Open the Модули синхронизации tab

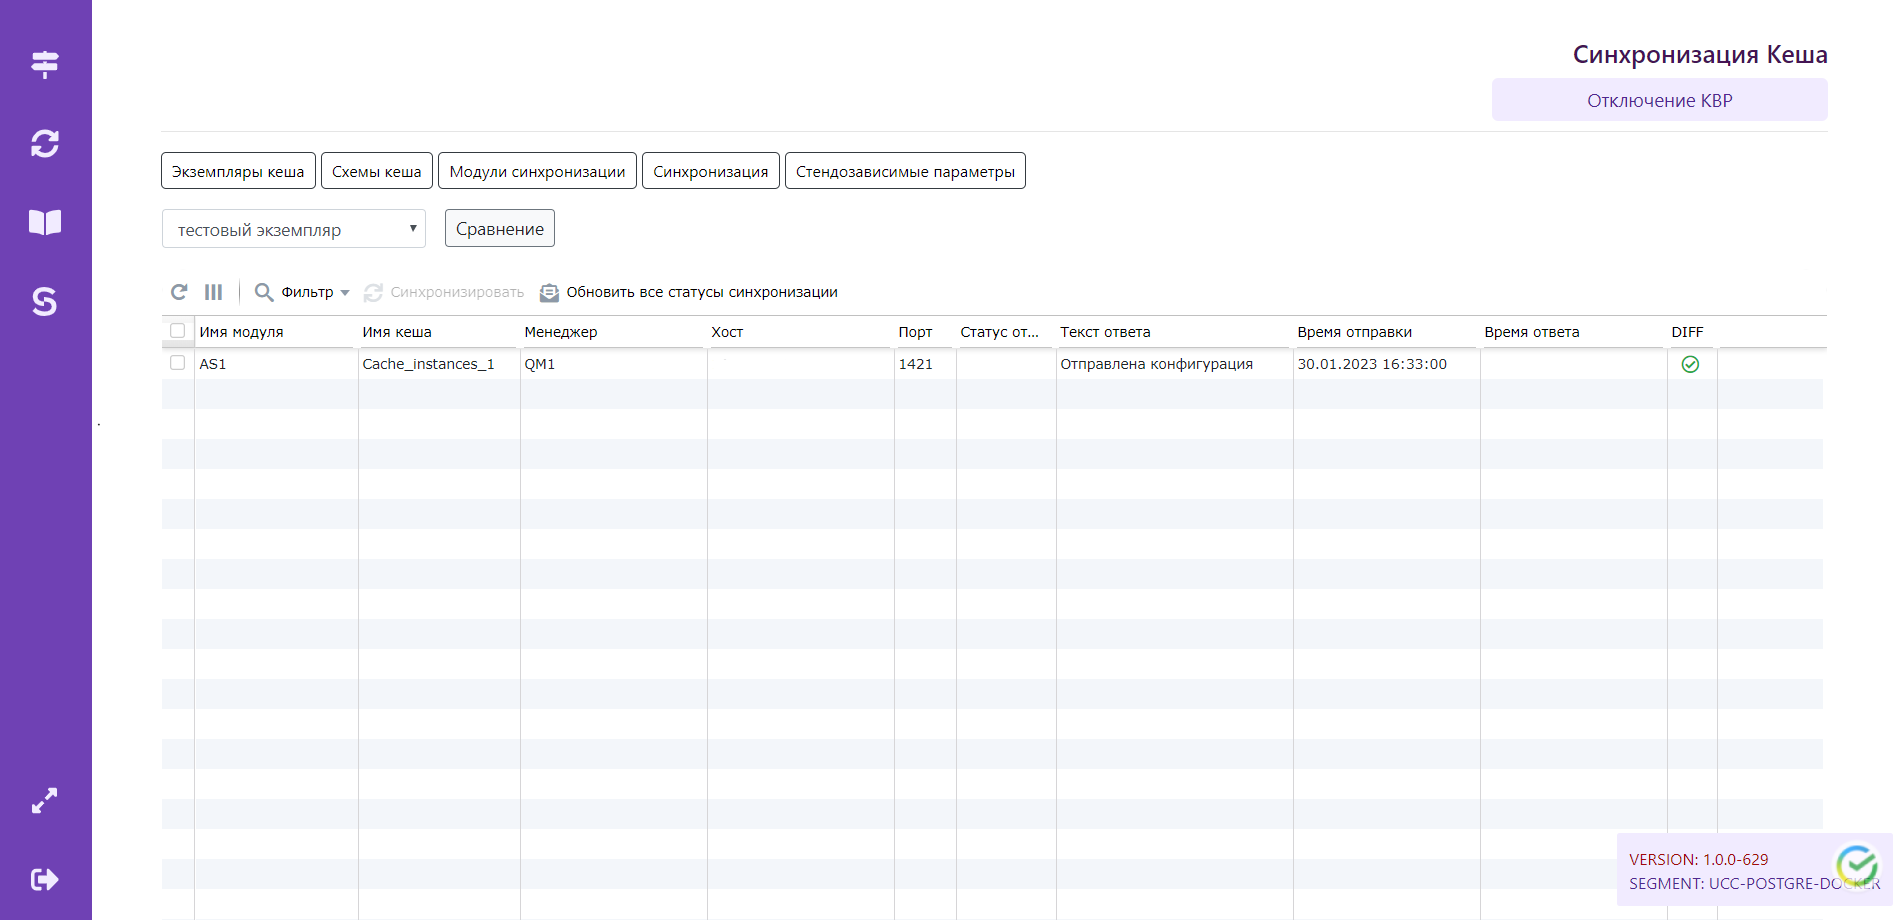click(537, 171)
